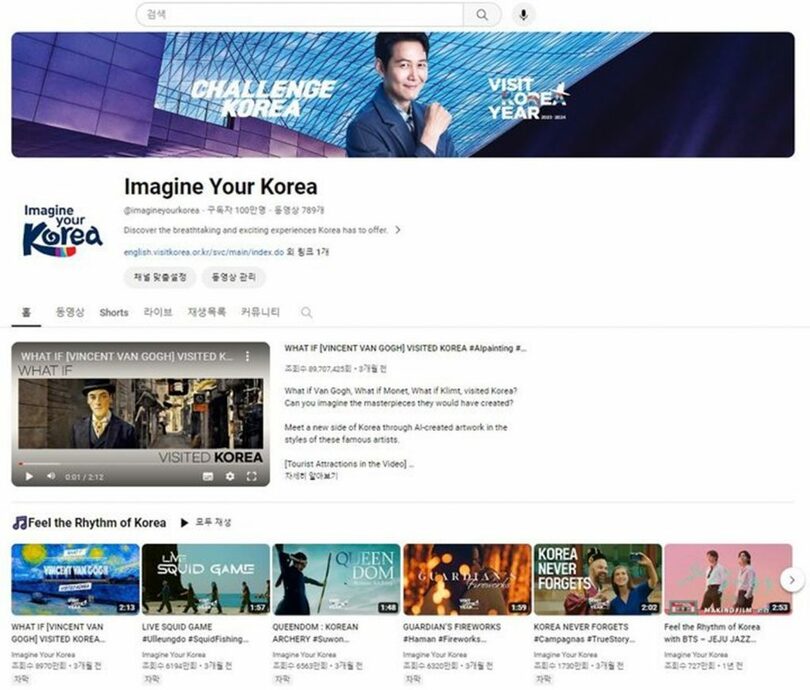
Task: Open the subtitles icon in the video player
Action: coord(209,476)
